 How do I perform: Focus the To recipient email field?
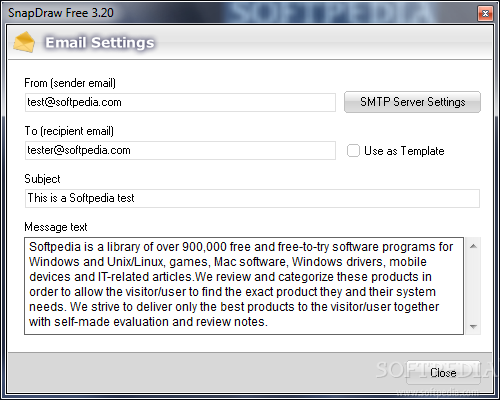click(x=180, y=150)
